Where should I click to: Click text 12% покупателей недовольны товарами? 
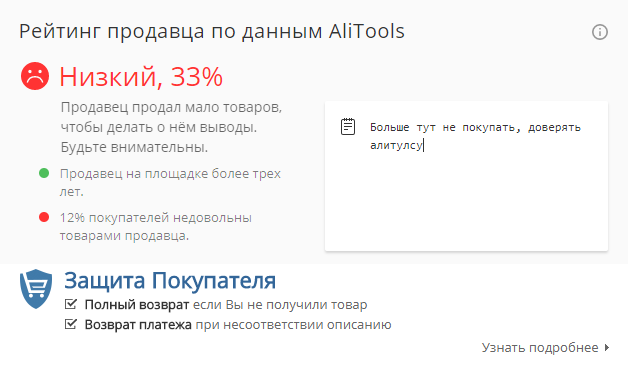click(156, 227)
